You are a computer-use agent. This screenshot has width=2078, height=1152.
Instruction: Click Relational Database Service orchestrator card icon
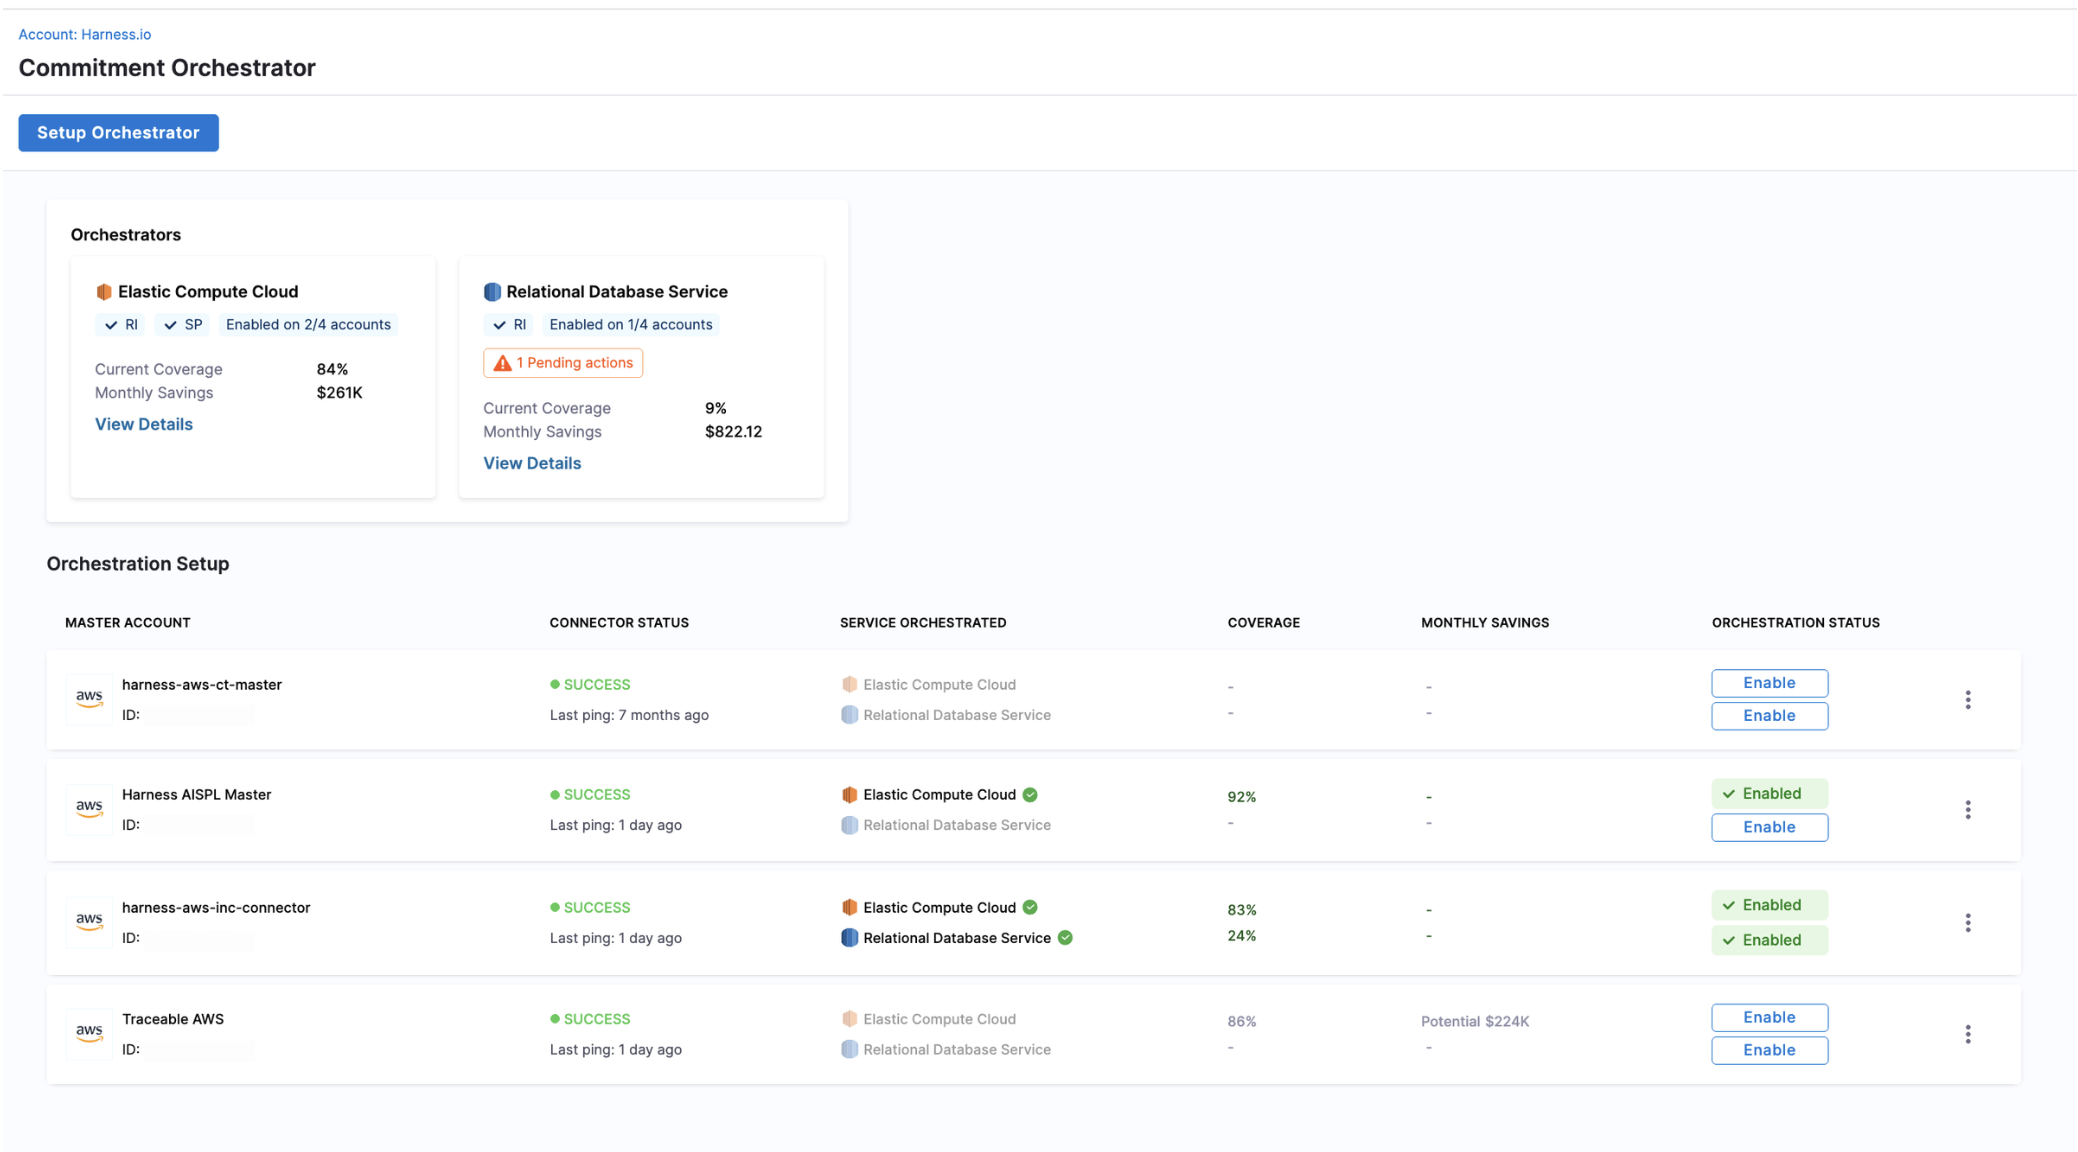coord(491,292)
